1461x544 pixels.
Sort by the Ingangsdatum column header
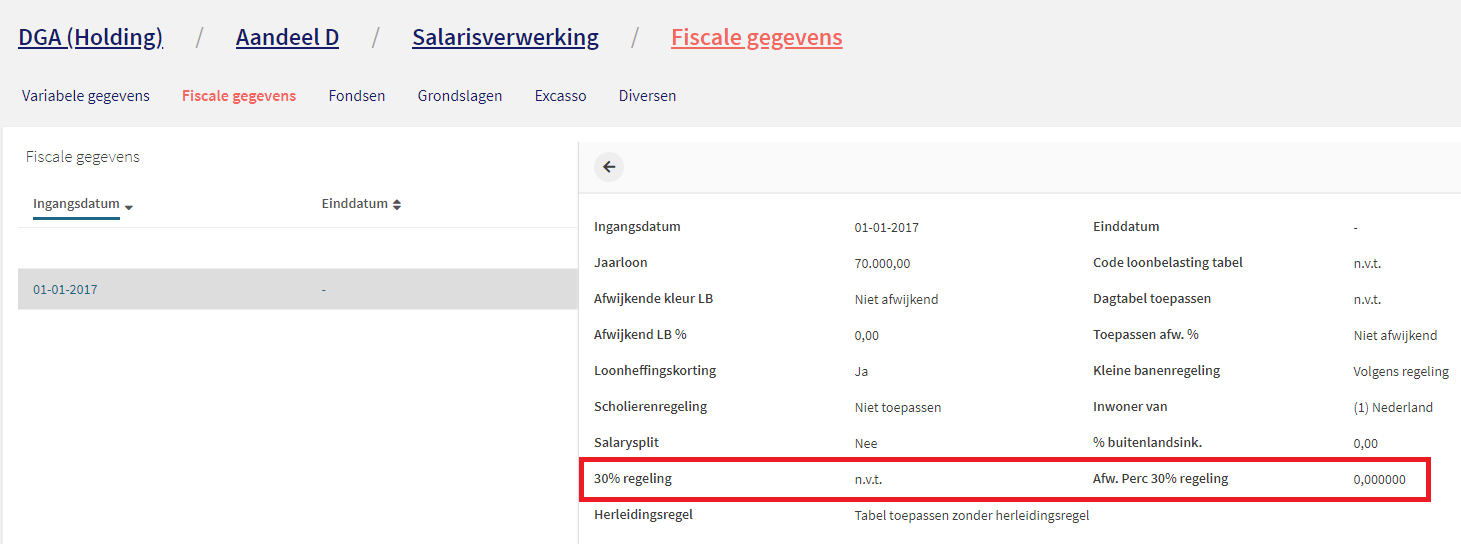click(76, 204)
